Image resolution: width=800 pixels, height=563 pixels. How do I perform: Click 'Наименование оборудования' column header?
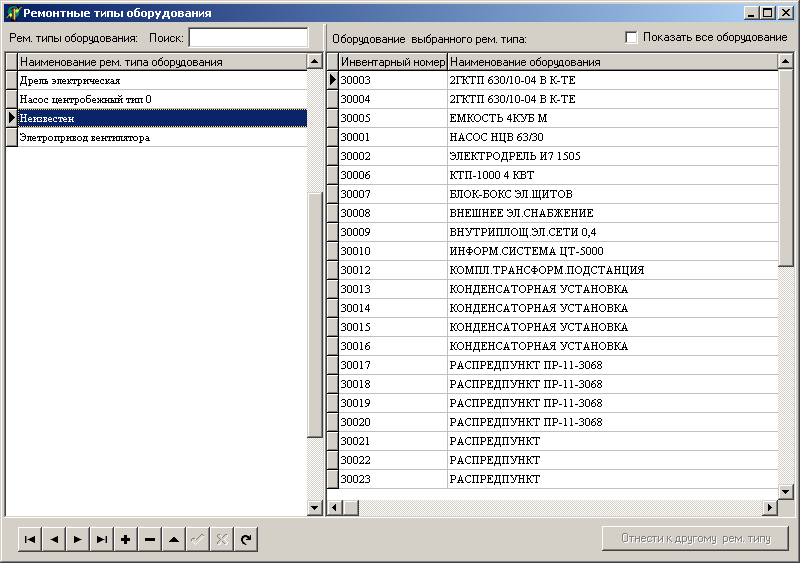[613, 62]
